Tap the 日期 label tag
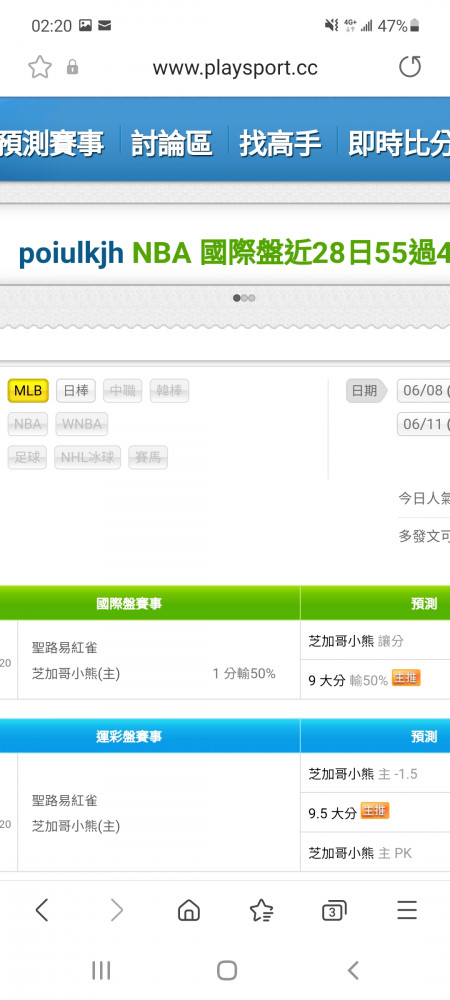 pos(366,390)
